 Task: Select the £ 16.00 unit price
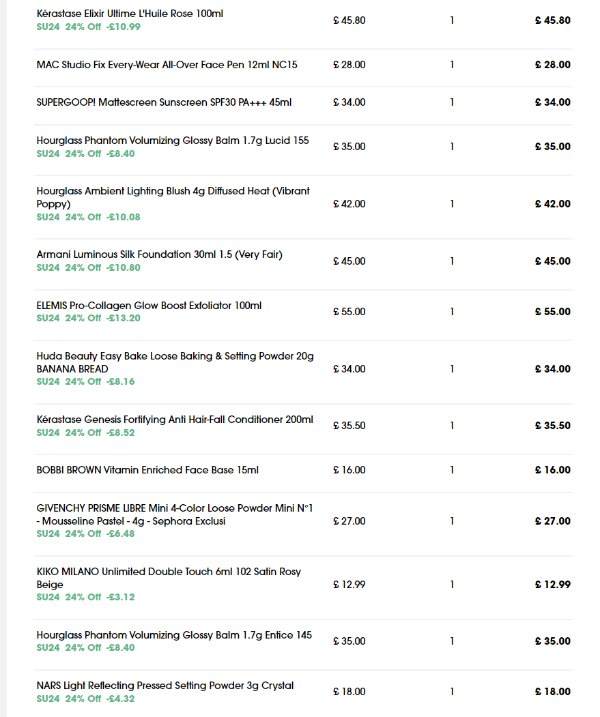349,470
